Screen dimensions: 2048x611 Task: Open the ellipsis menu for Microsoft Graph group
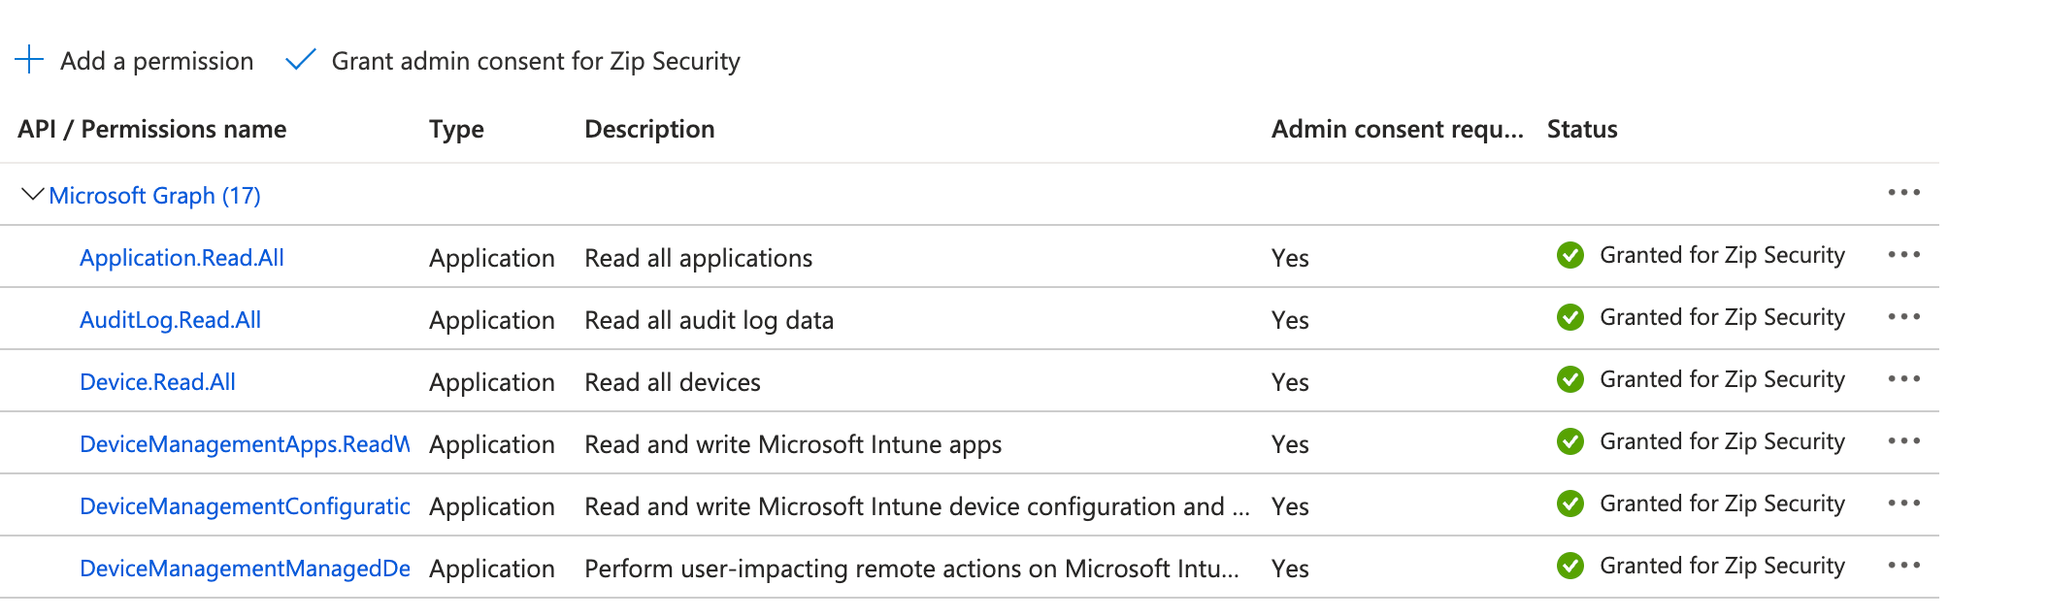(x=1903, y=193)
